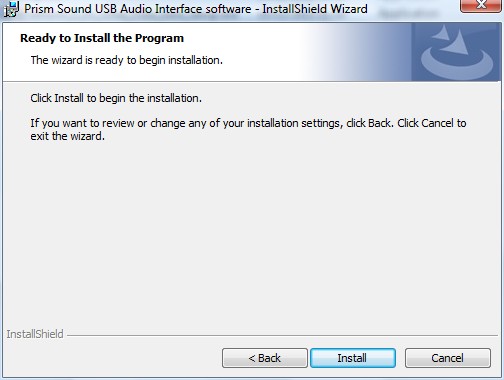Image resolution: width=504 pixels, height=380 pixels.
Task: Click the InstallShield arrow-and-disc banner logo
Action: 457,52
